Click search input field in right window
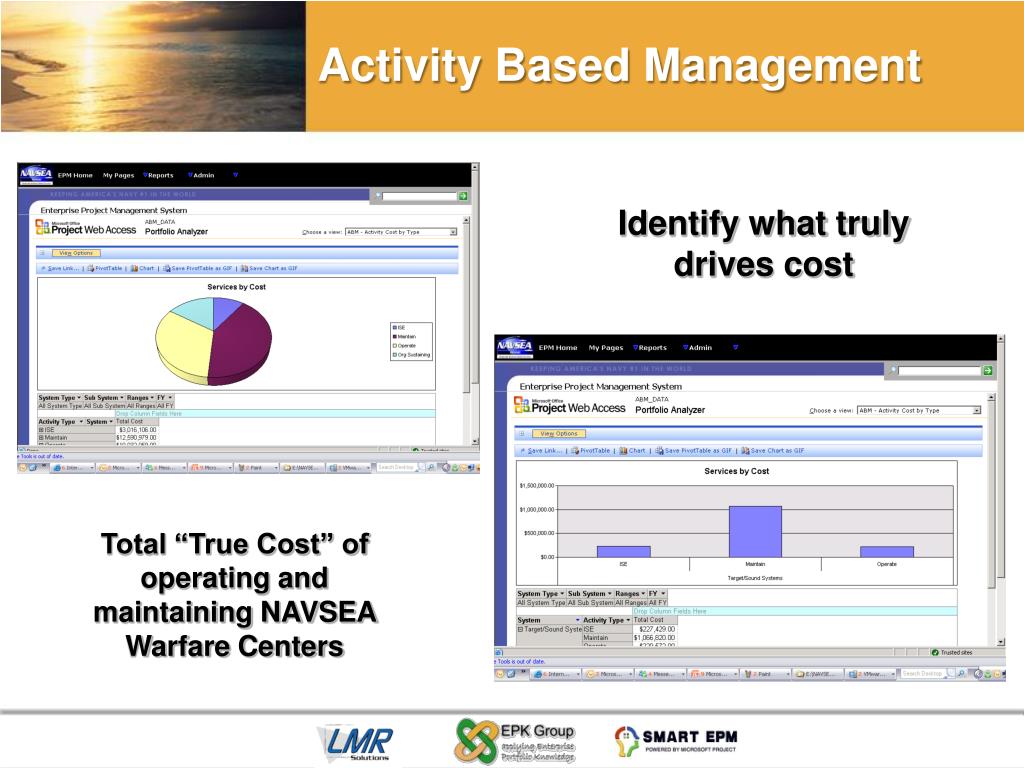The width and height of the screenshot is (1024, 768). coord(940,370)
